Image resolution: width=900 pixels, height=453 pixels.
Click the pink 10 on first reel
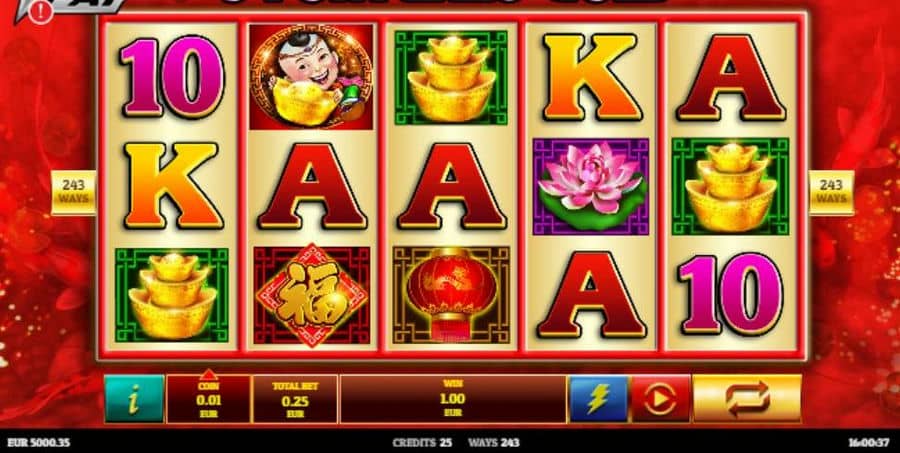172,76
